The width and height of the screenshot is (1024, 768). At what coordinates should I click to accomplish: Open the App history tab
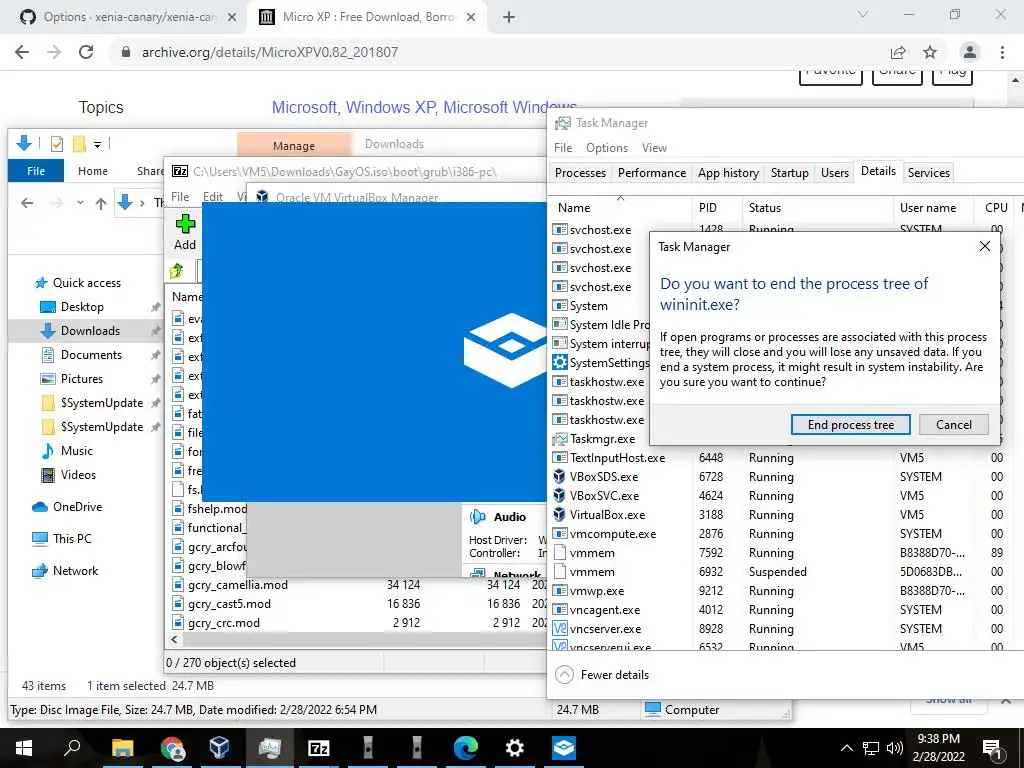(x=728, y=173)
